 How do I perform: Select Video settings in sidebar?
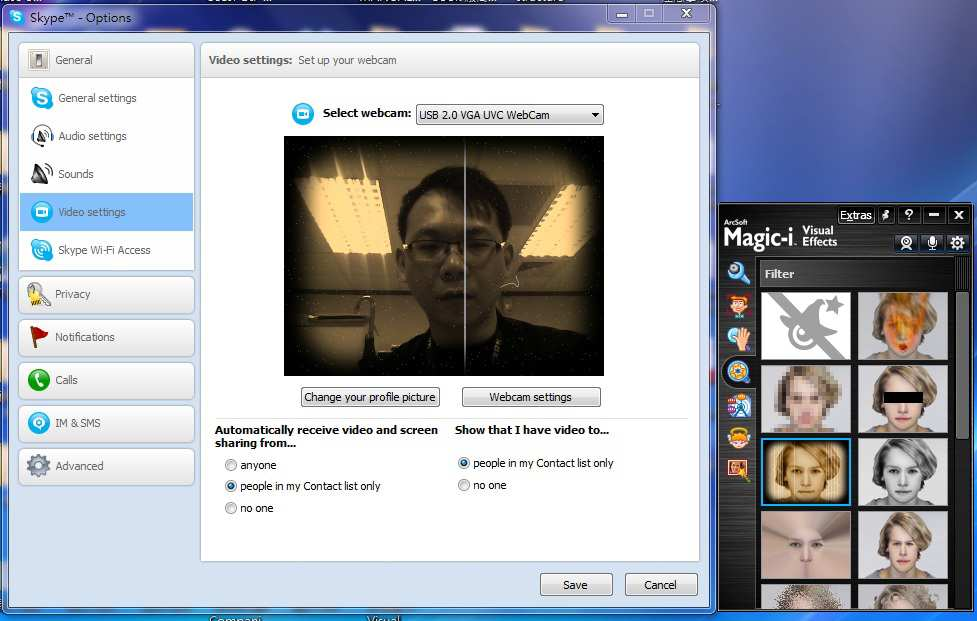click(x=107, y=212)
